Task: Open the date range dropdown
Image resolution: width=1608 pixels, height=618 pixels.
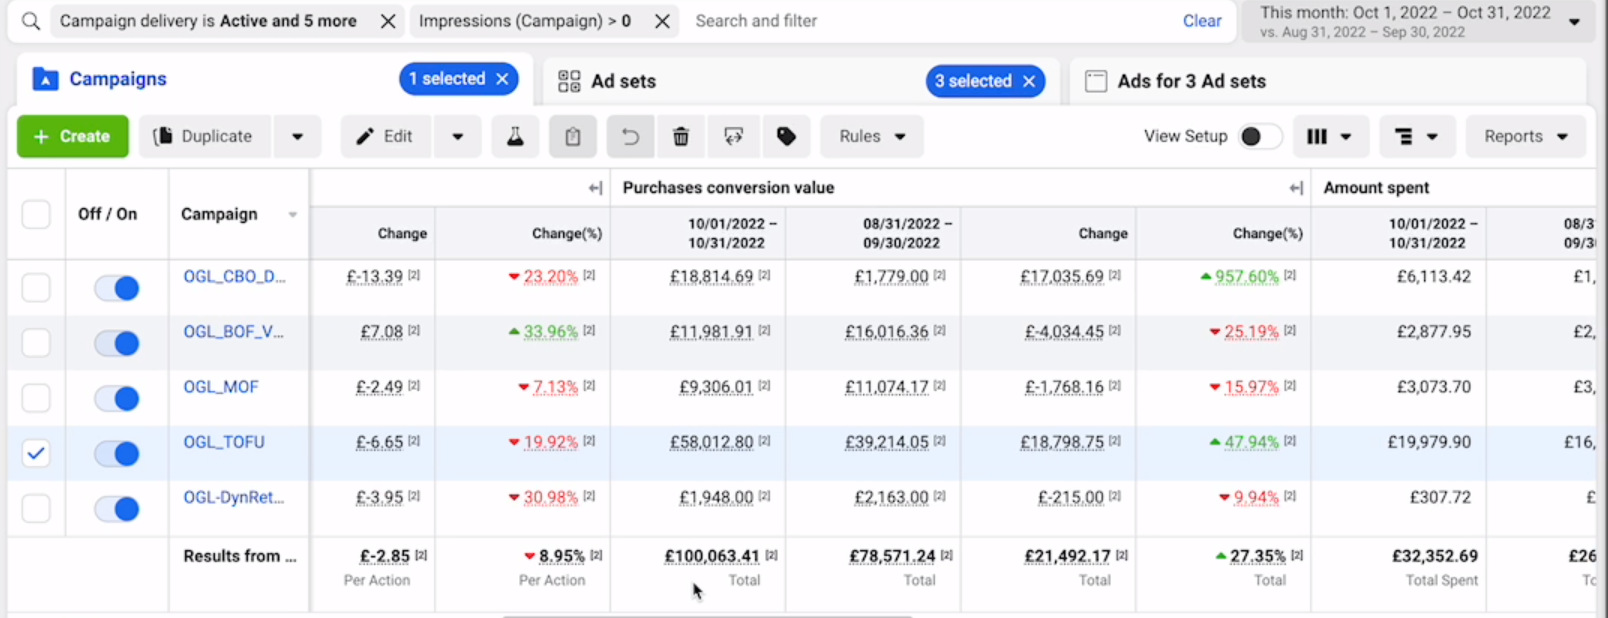Action: 1419,21
